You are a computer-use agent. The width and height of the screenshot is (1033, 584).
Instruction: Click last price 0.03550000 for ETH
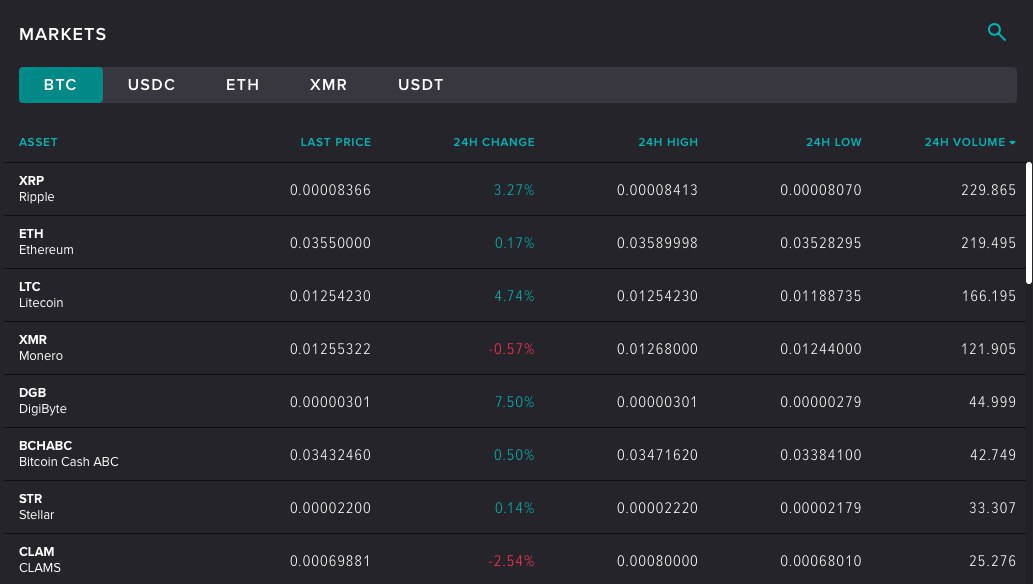[330, 243]
